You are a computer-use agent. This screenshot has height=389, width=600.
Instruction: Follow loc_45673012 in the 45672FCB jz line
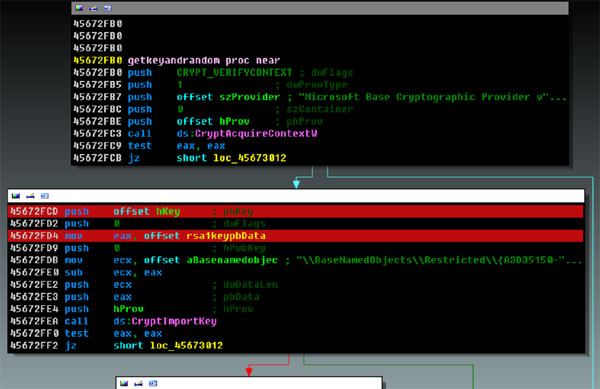(249, 158)
